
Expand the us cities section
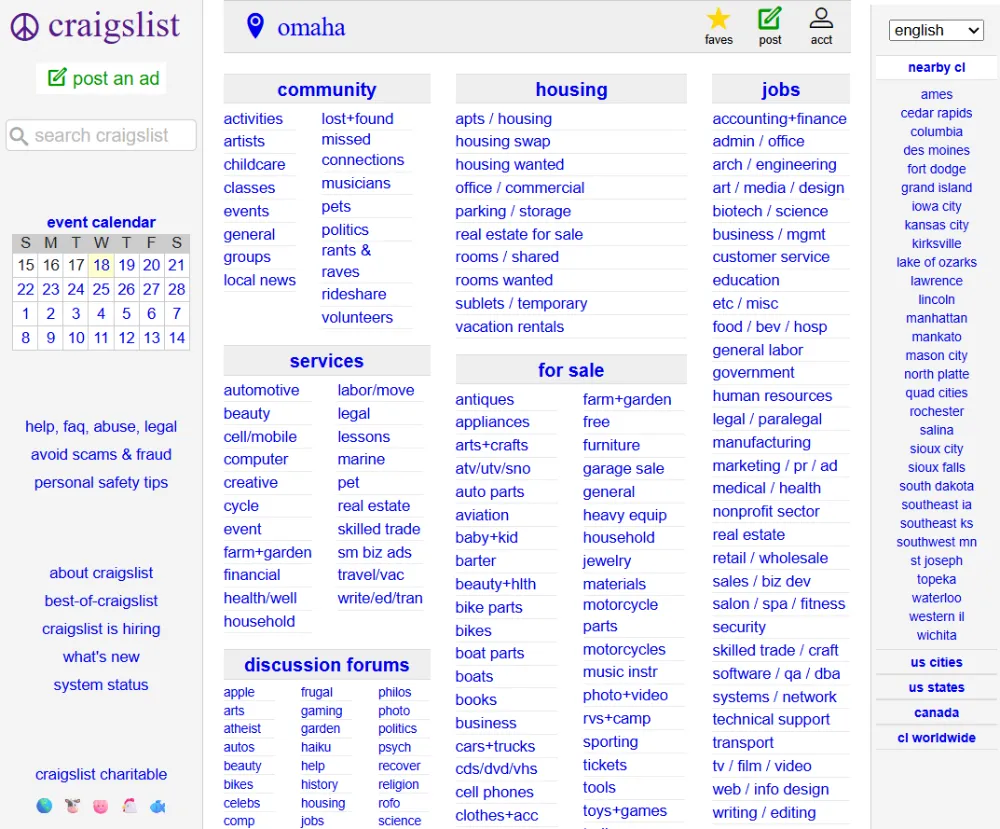(x=936, y=662)
